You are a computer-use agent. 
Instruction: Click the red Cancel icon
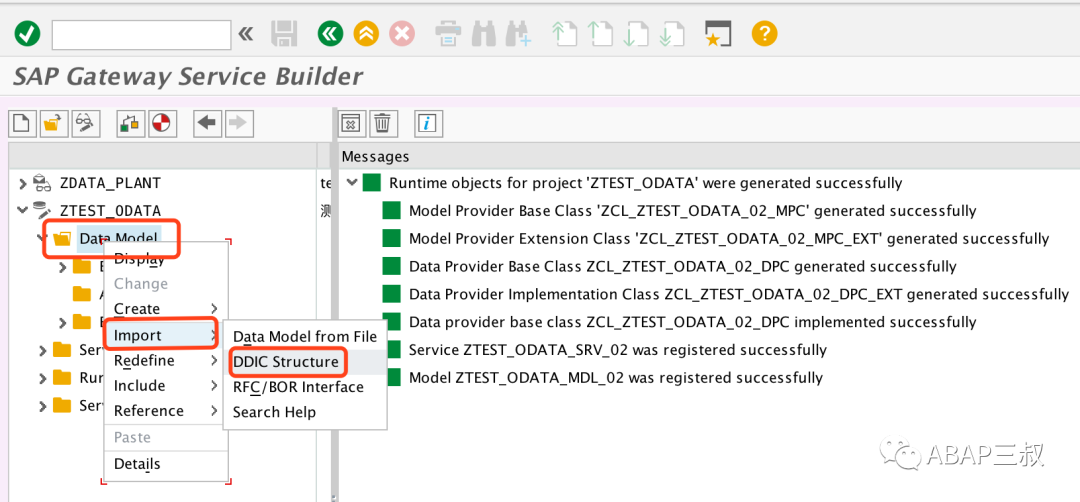point(402,33)
